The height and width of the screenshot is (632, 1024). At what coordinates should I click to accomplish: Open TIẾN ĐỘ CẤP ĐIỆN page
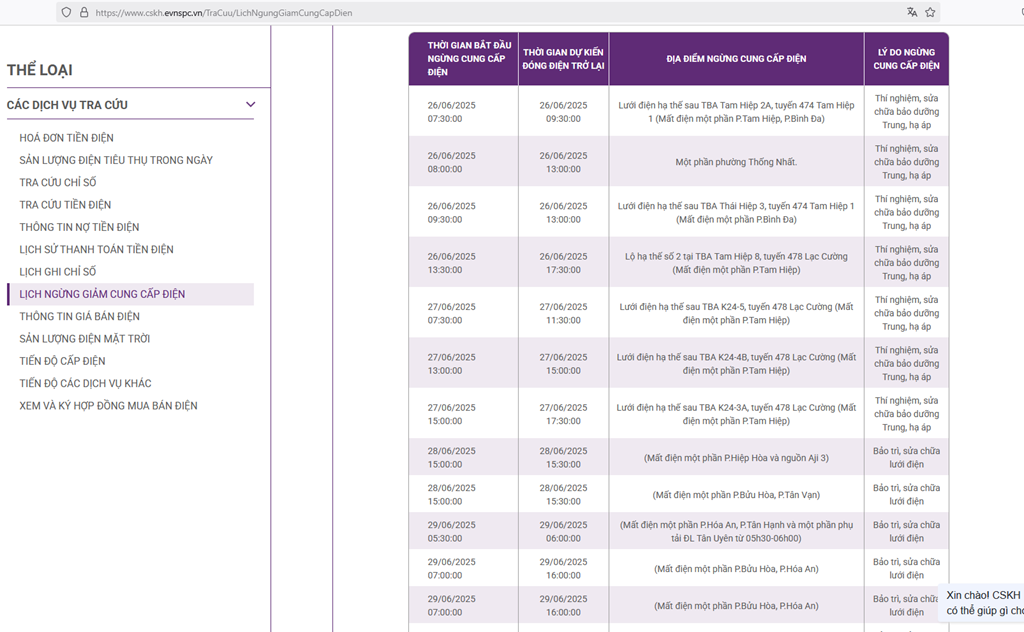click(x=62, y=361)
